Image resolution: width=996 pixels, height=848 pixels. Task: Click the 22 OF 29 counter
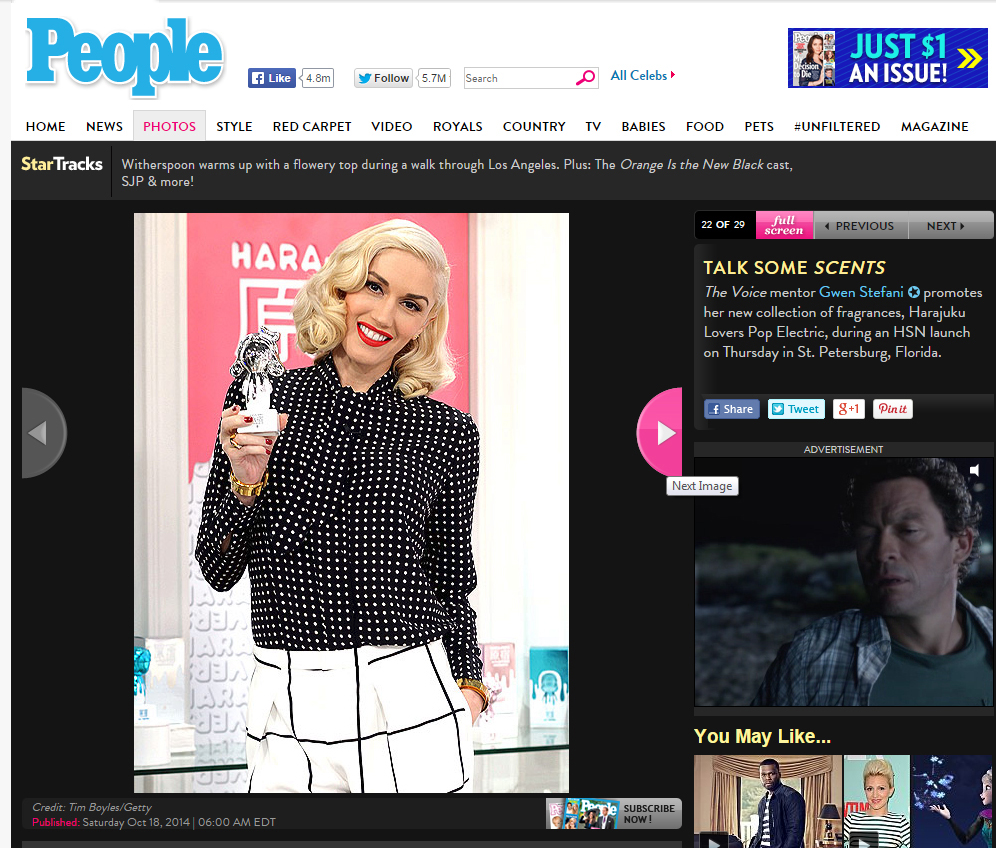(723, 225)
